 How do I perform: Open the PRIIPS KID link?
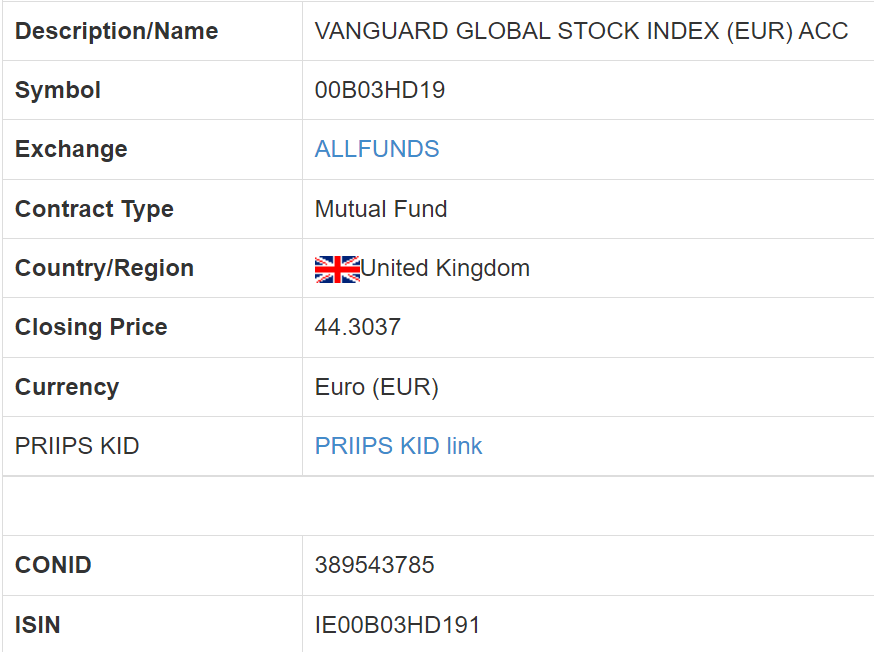pos(398,446)
